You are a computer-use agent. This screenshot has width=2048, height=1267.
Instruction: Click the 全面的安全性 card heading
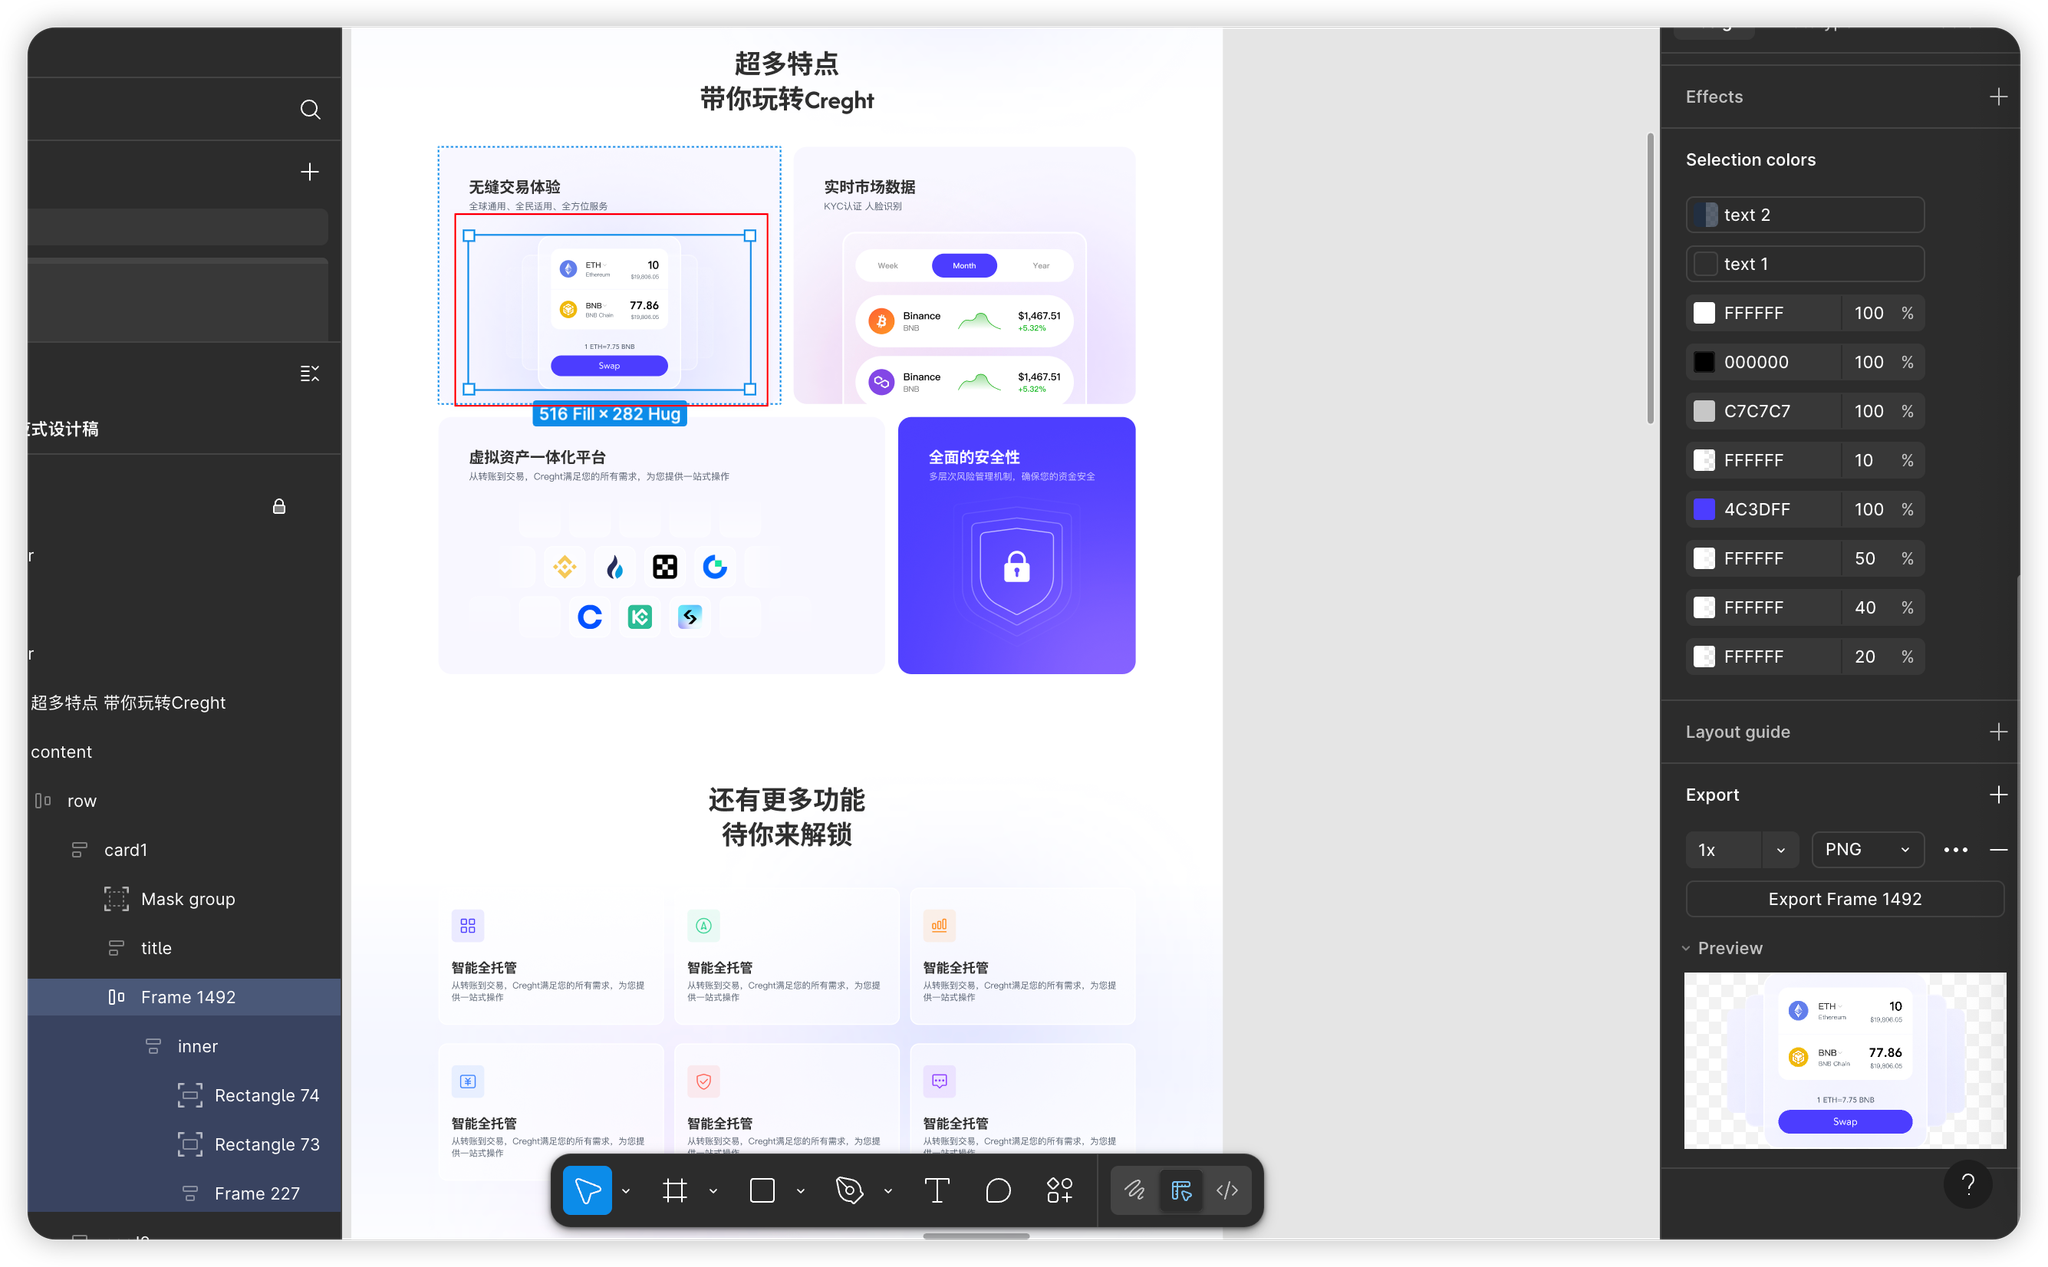coord(974,457)
